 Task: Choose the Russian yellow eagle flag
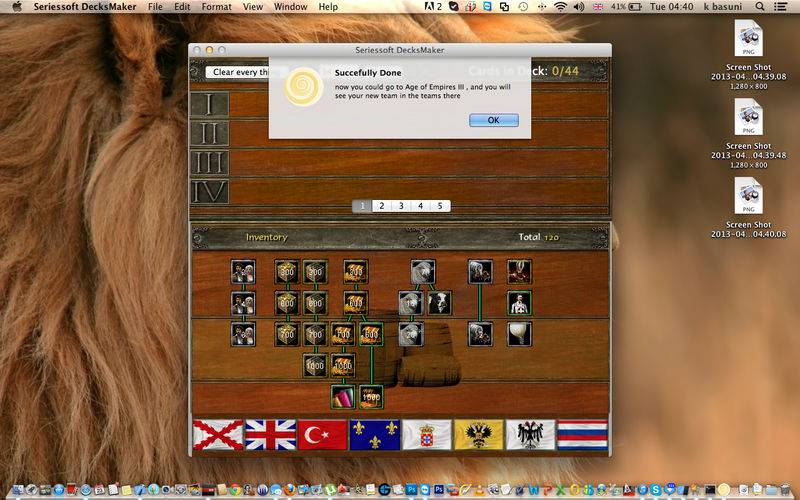tap(479, 435)
